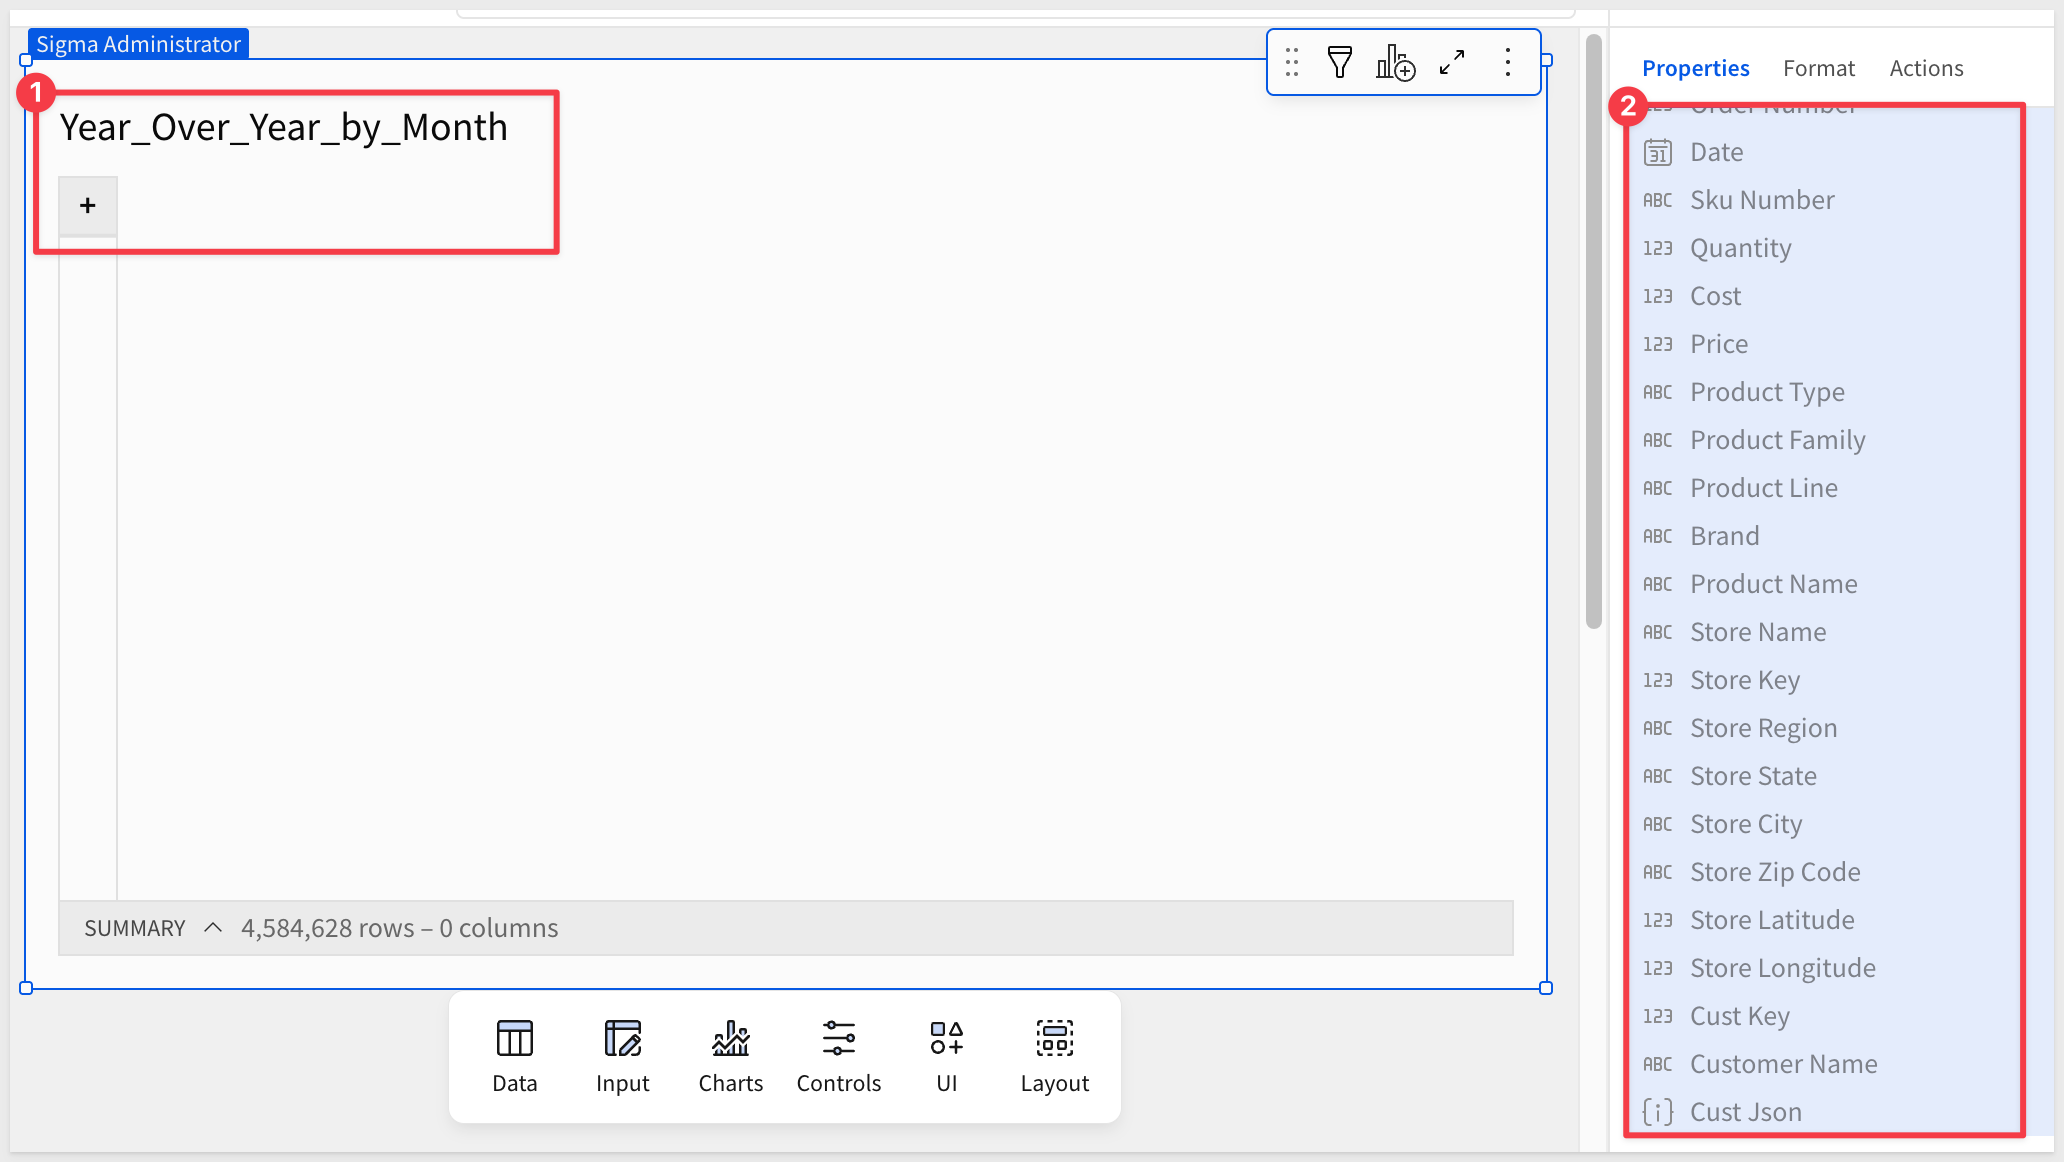Select the Date column in list
The height and width of the screenshot is (1162, 2064).
pos(1716,152)
